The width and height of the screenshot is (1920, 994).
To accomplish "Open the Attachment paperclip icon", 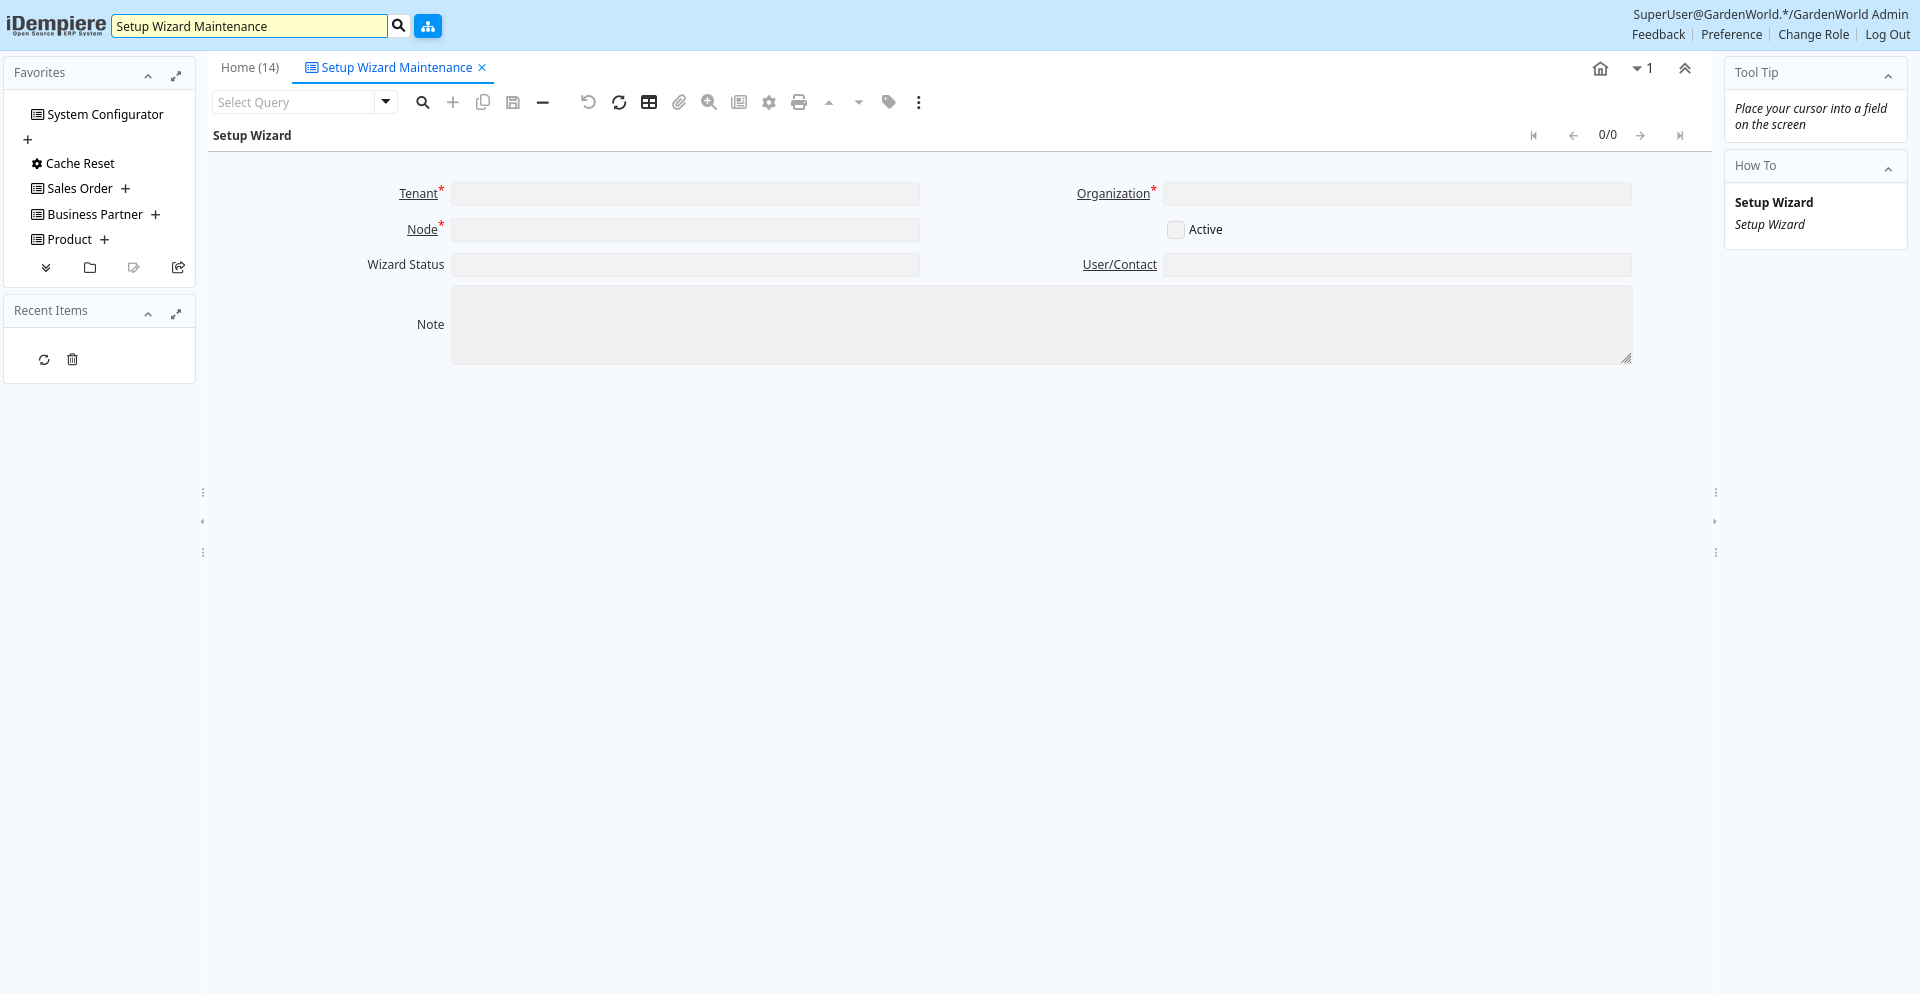I will [x=679, y=103].
